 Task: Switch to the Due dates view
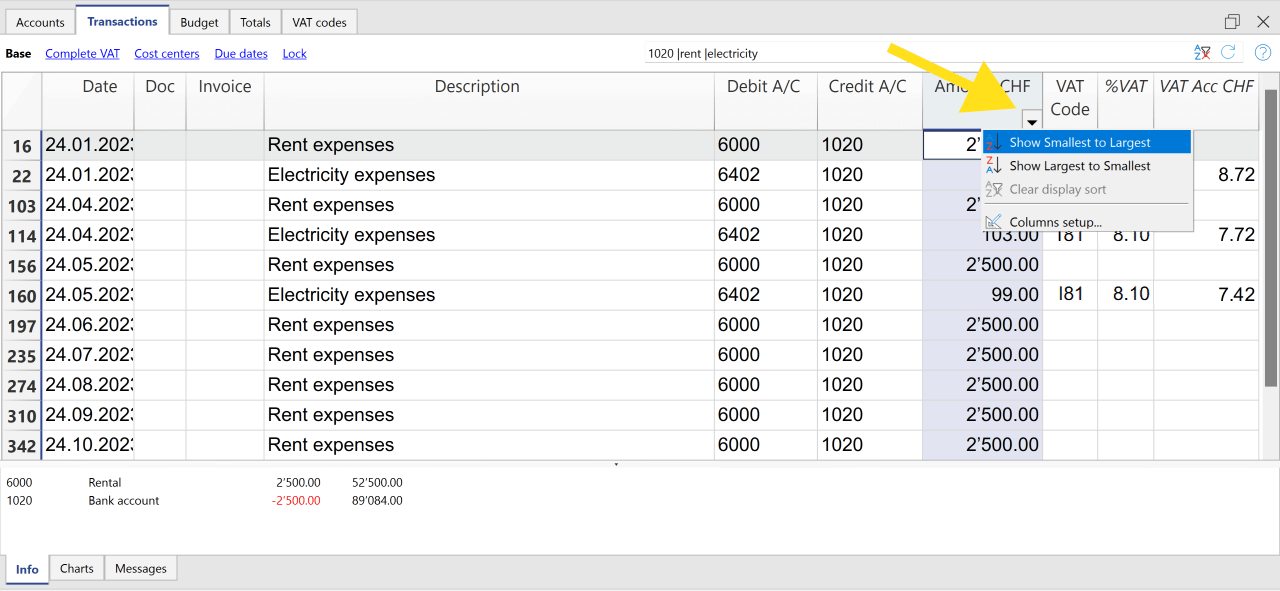(x=241, y=54)
